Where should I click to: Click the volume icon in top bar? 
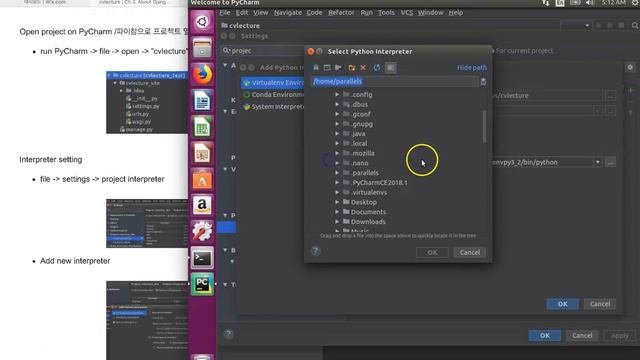pos(590,3)
